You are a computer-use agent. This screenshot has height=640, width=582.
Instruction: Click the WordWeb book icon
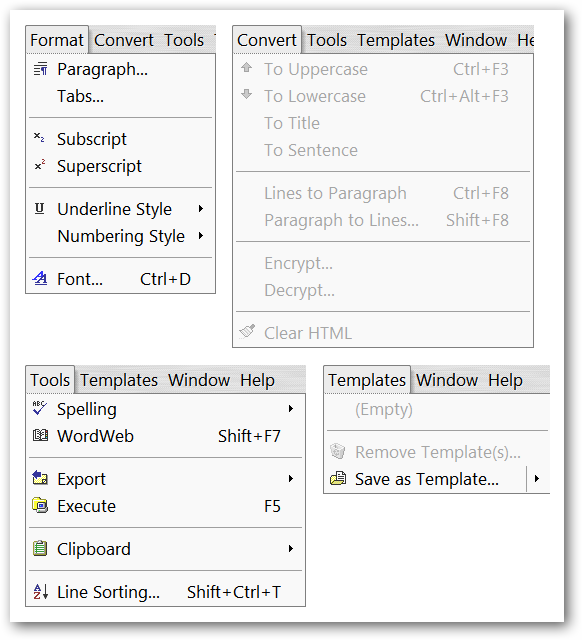point(40,436)
